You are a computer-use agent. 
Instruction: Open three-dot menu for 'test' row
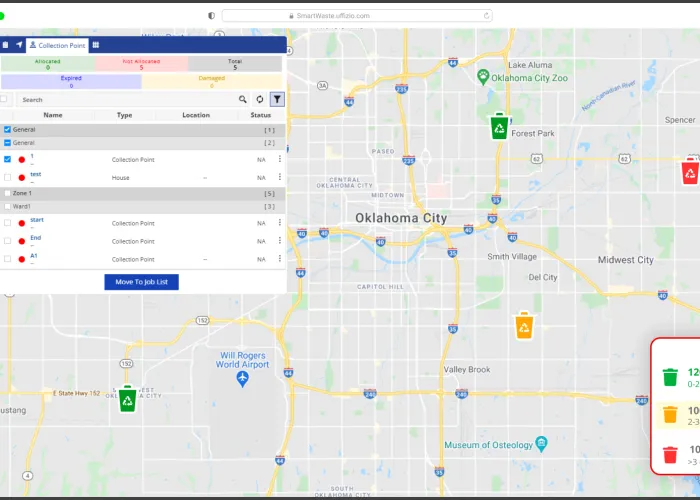(x=280, y=177)
